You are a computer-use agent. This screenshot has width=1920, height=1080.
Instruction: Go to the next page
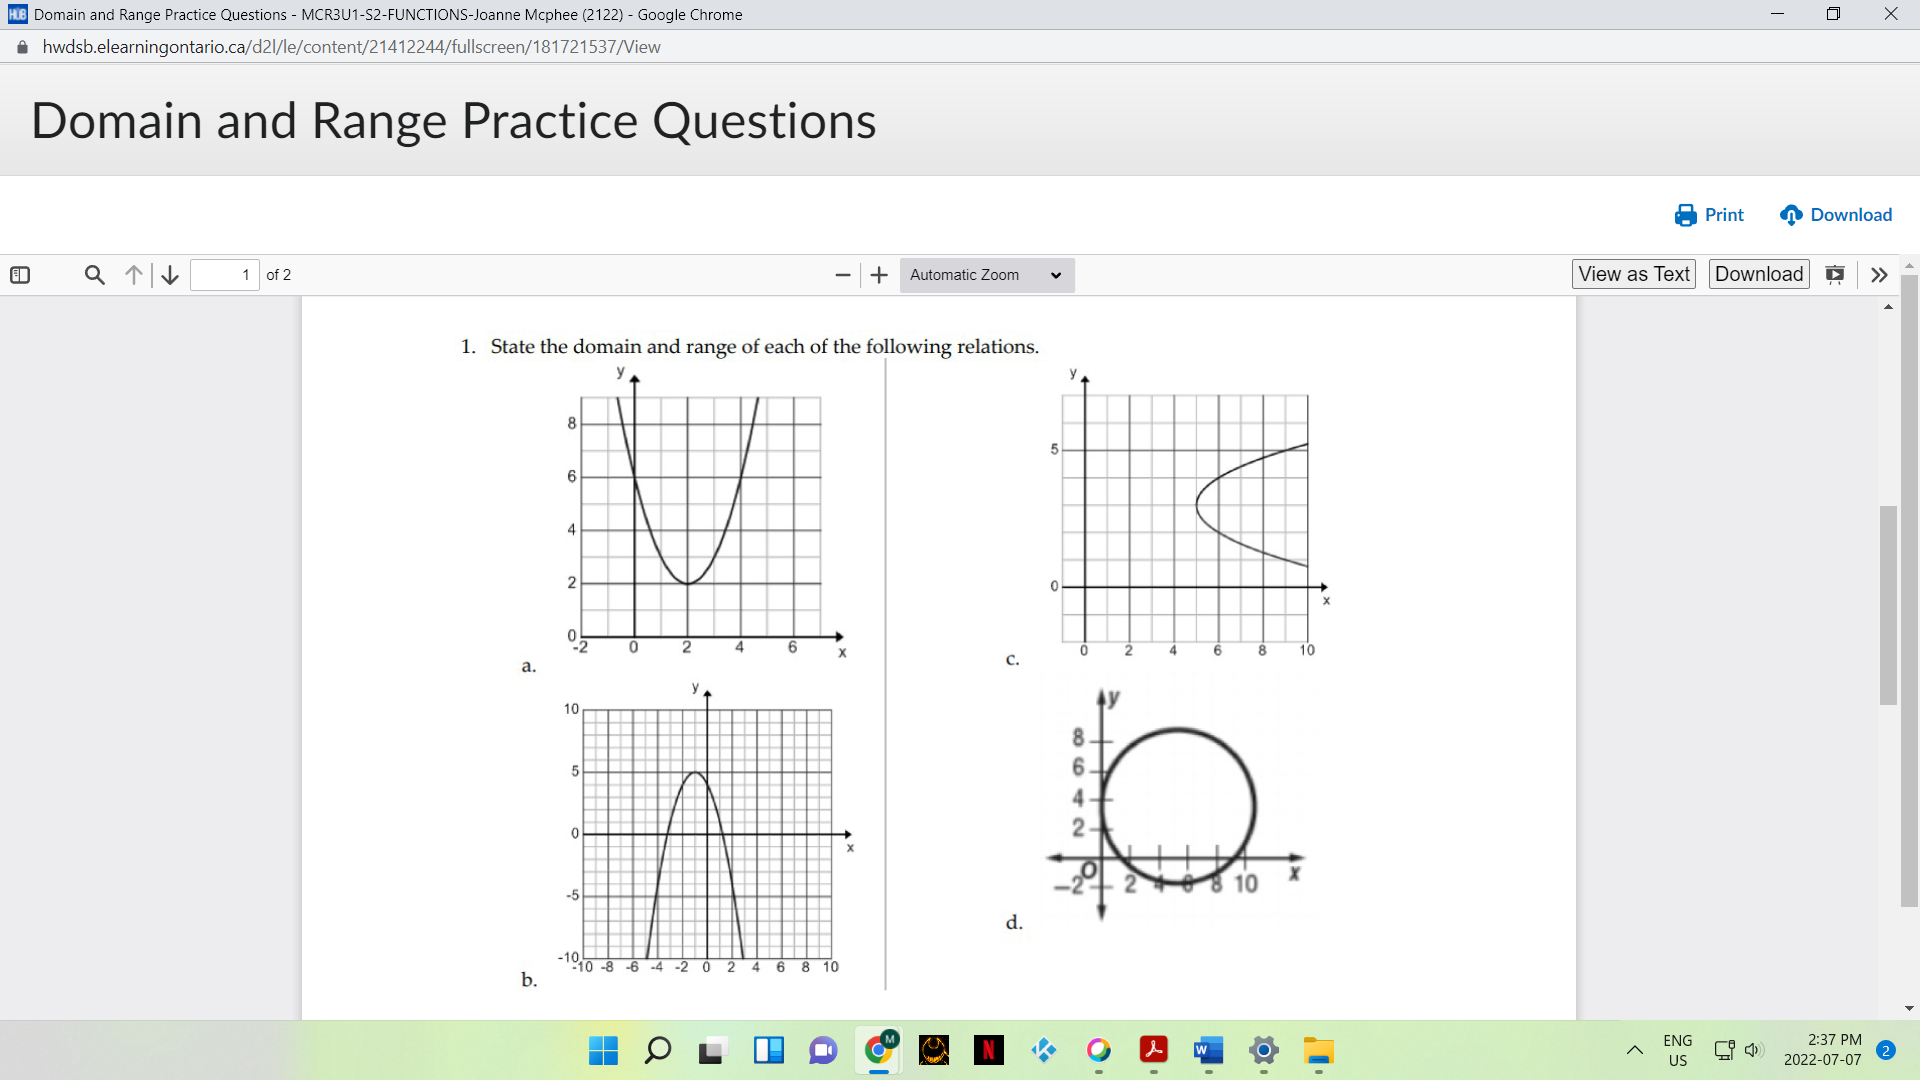click(x=169, y=274)
